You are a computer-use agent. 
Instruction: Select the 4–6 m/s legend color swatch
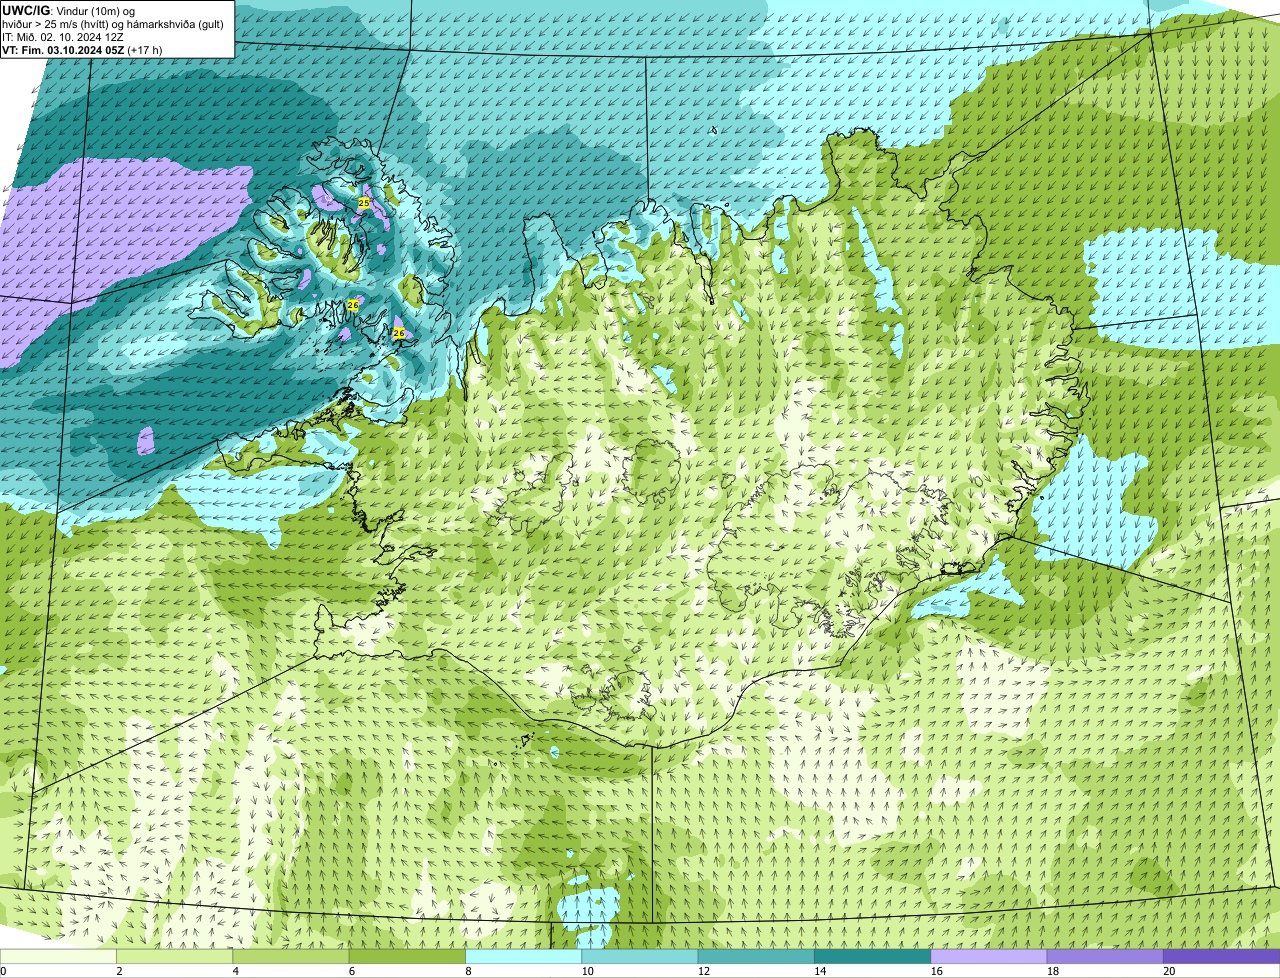point(291,956)
